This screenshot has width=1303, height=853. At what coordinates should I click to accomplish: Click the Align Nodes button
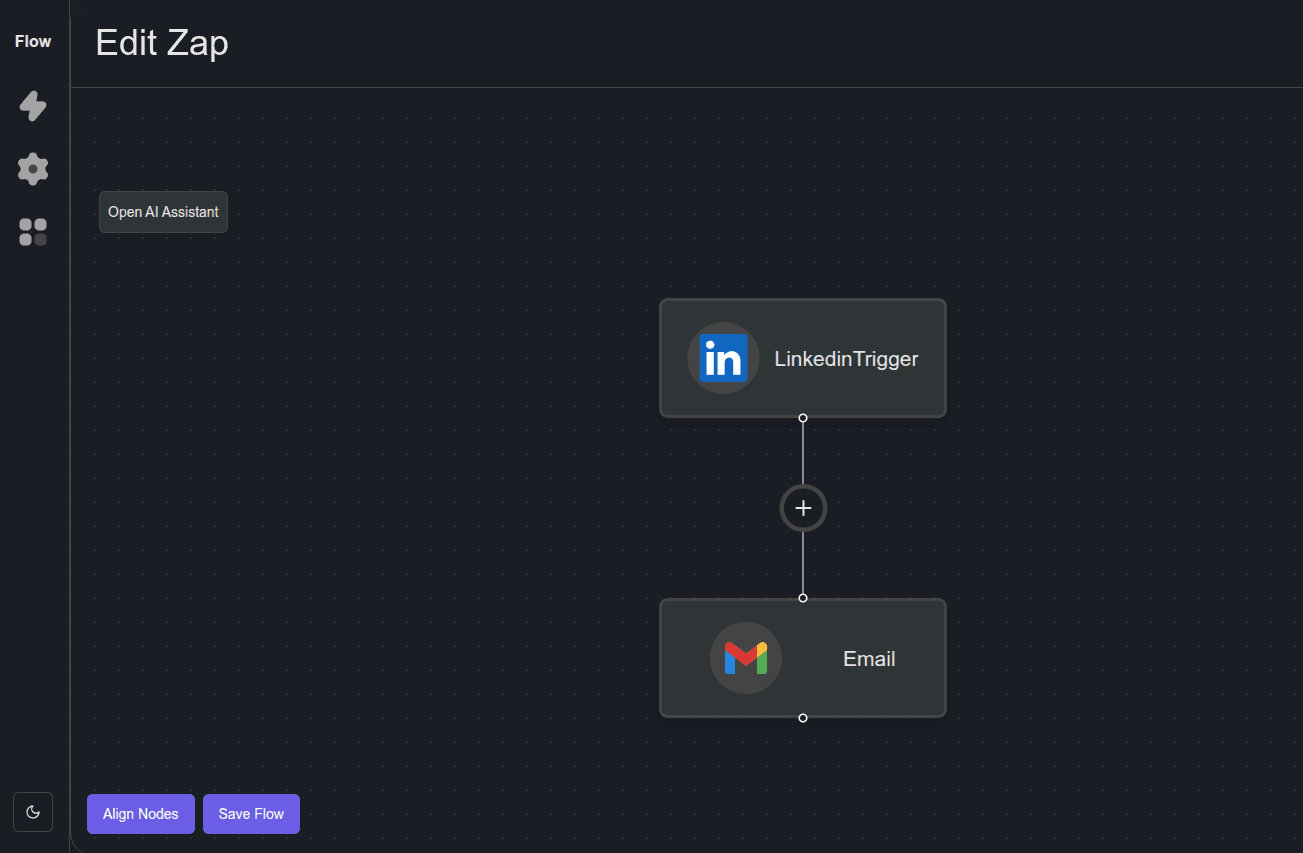(x=141, y=814)
